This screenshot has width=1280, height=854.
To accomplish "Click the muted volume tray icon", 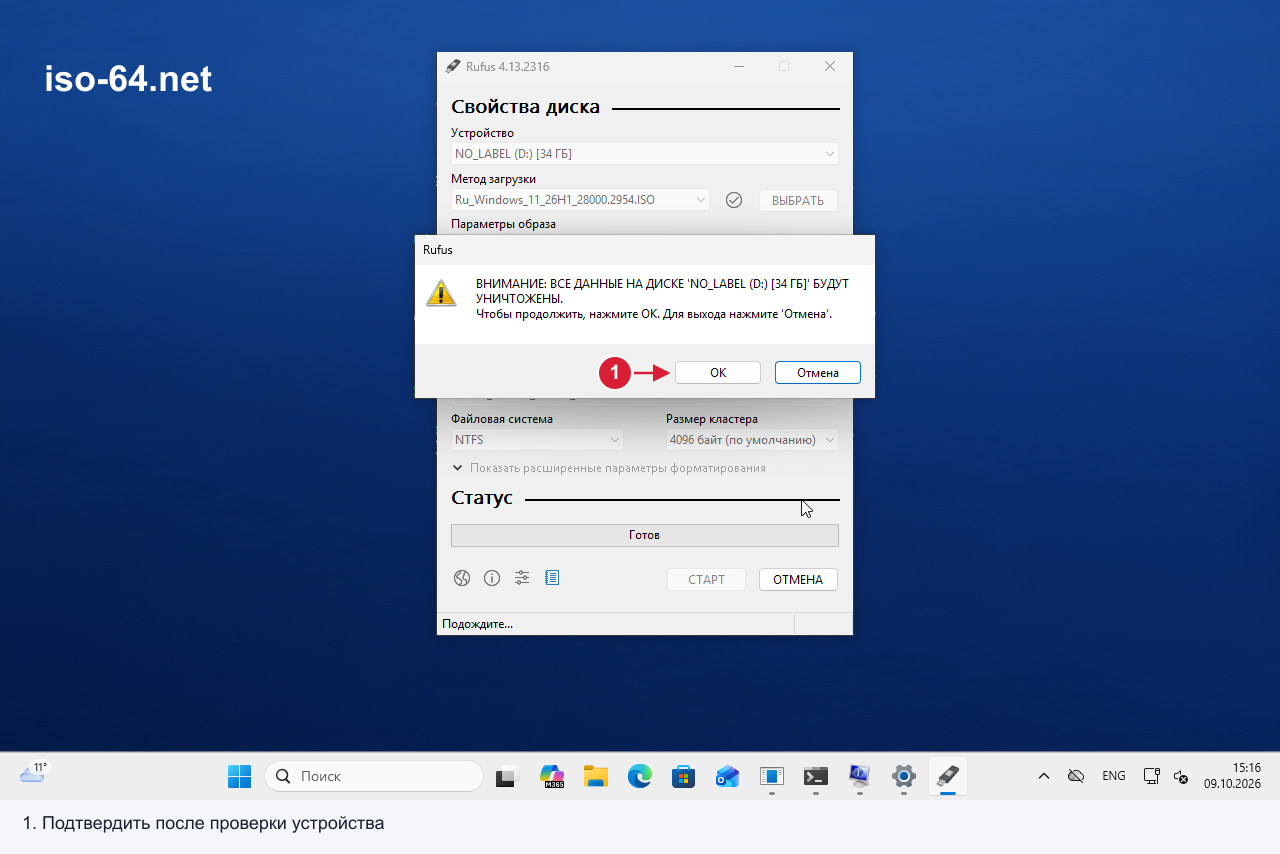I will coord(1180,776).
